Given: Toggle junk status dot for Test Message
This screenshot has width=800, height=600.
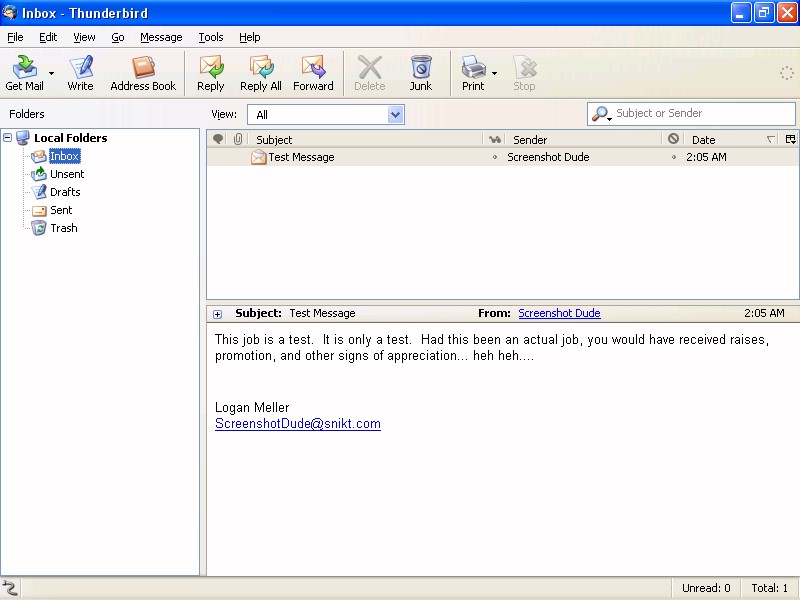Looking at the screenshot, I should (x=673, y=157).
